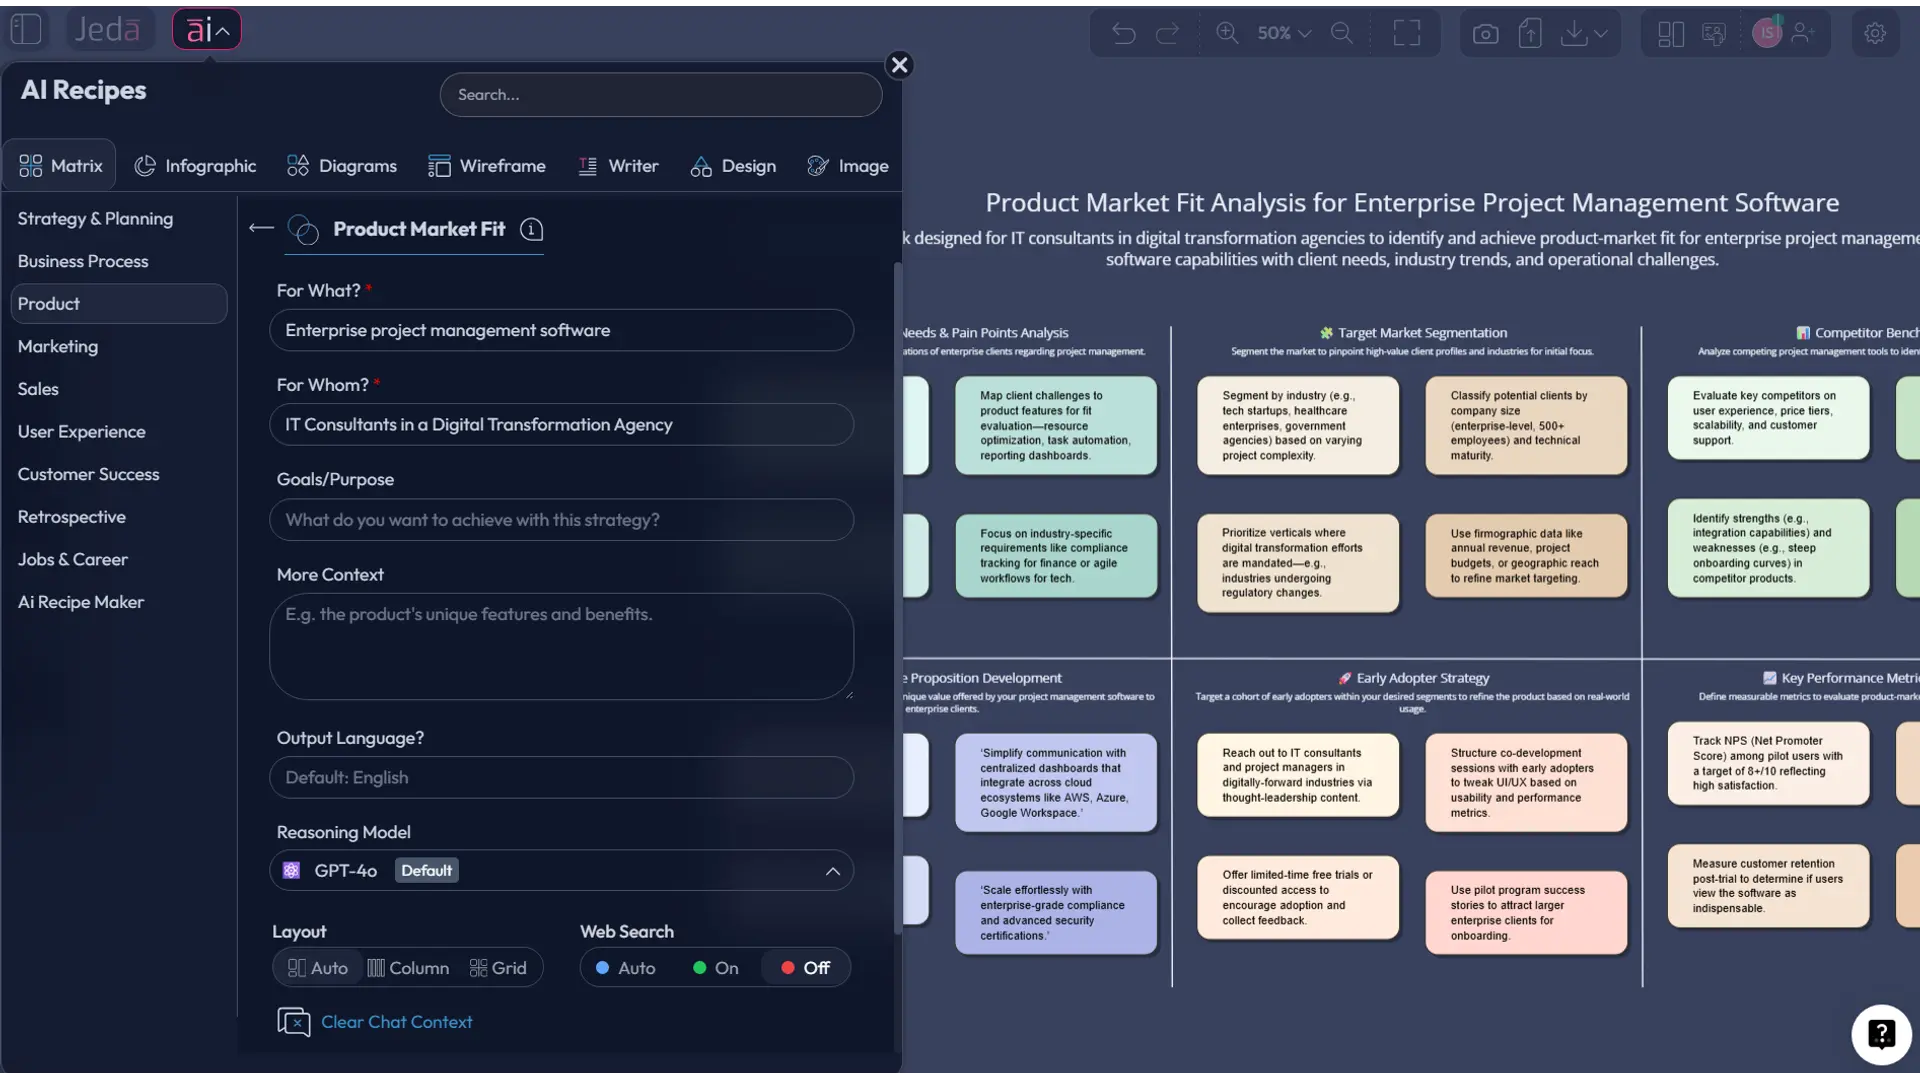
Task: Open the split-view layout icon
Action: 1671,32
